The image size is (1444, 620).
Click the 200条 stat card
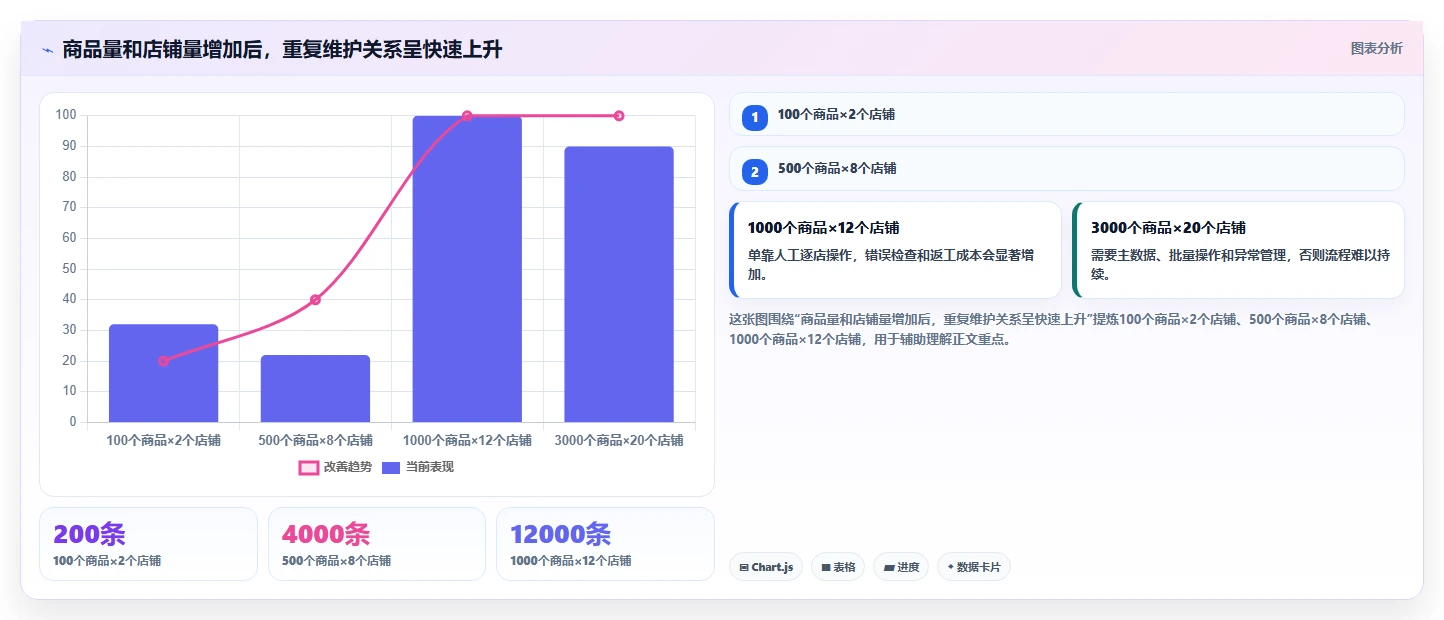[148, 544]
